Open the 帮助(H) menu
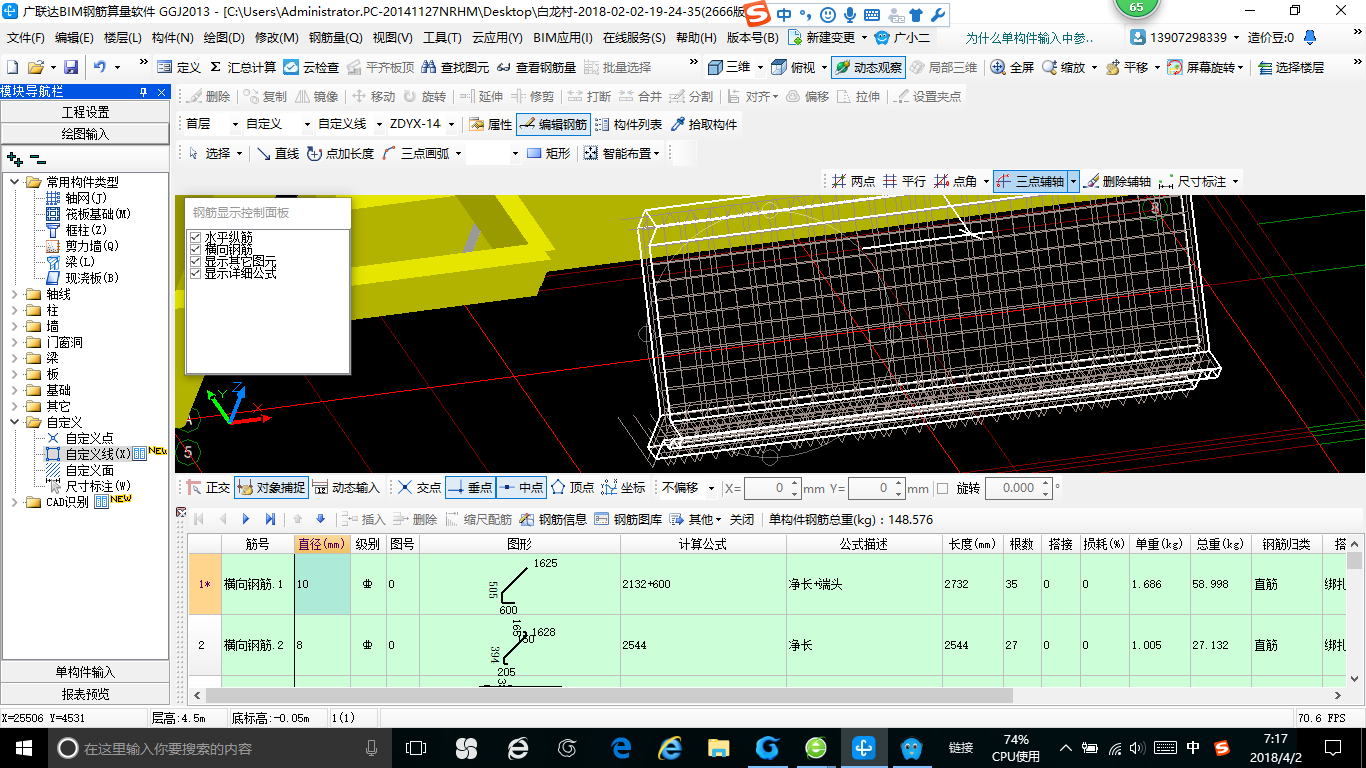The height and width of the screenshot is (768, 1366). click(x=696, y=38)
